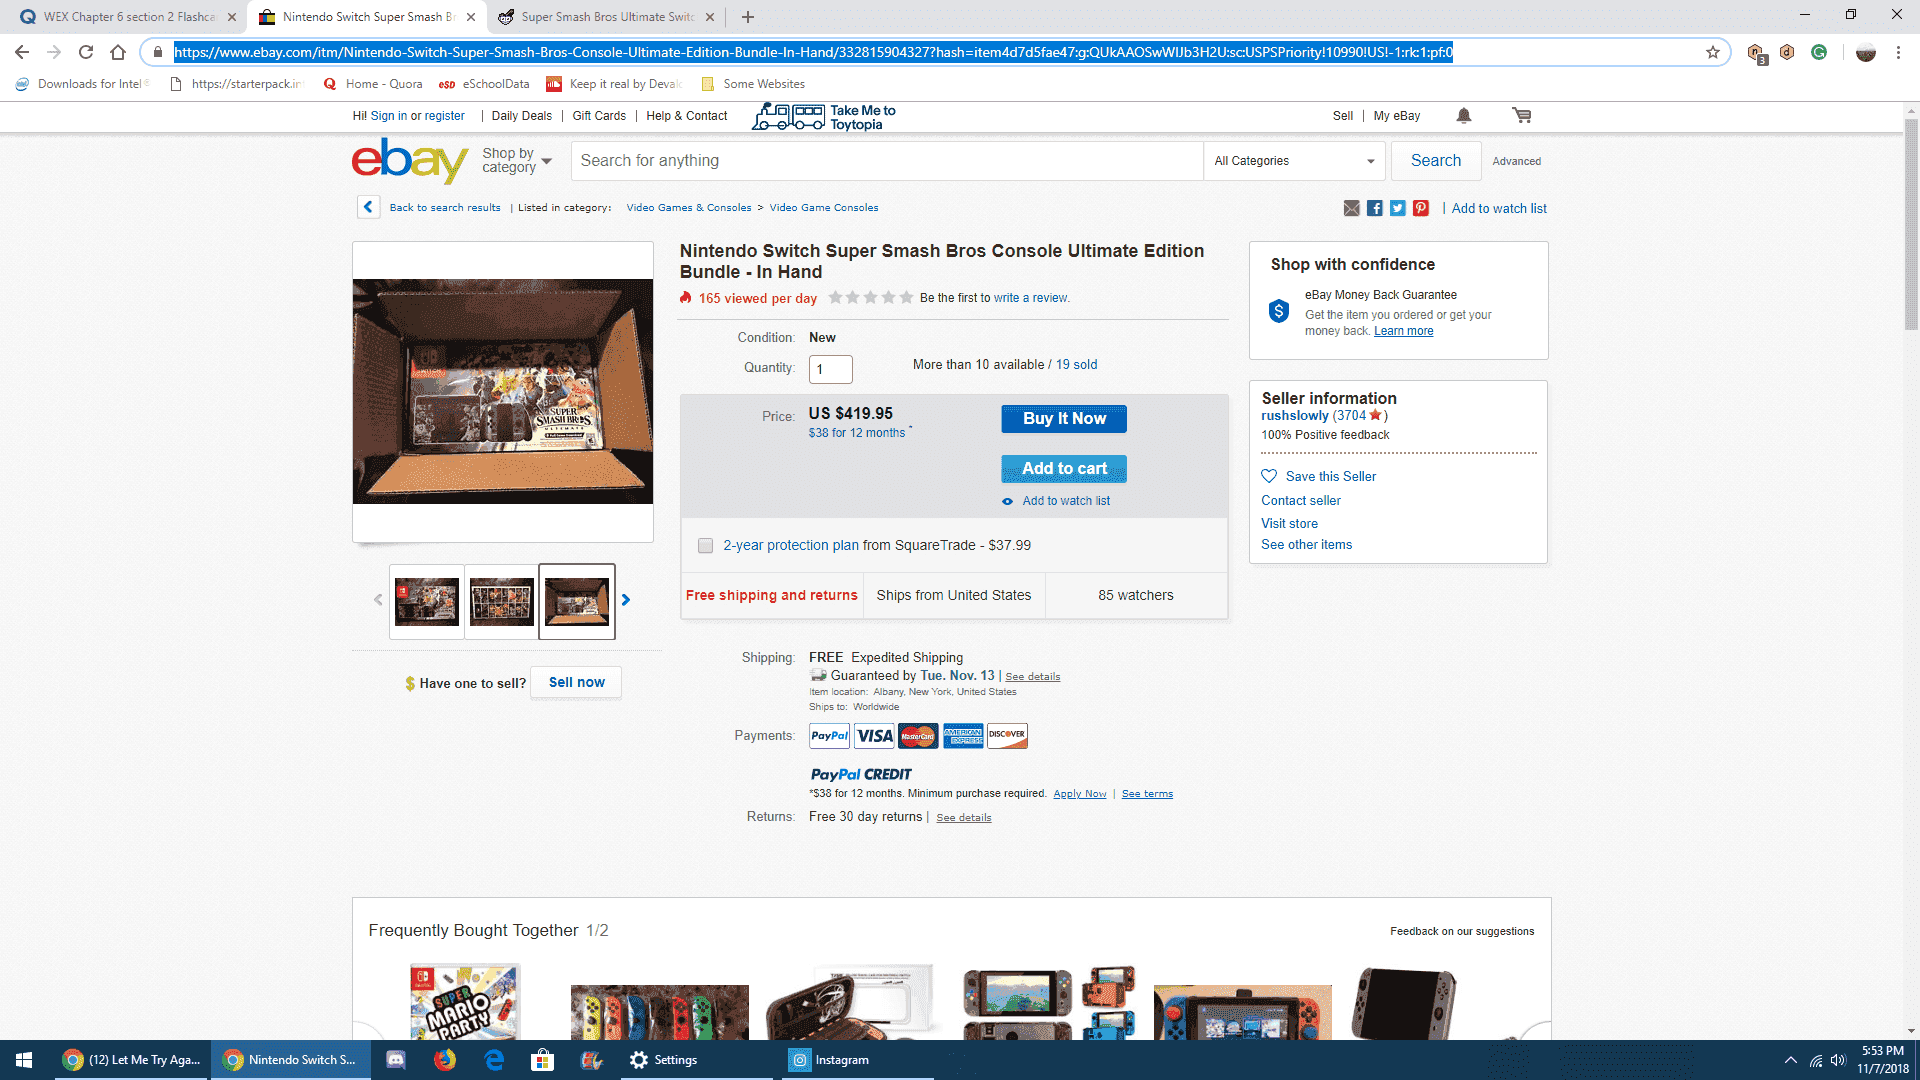Show next thumbnail images arrow

(626, 600)
